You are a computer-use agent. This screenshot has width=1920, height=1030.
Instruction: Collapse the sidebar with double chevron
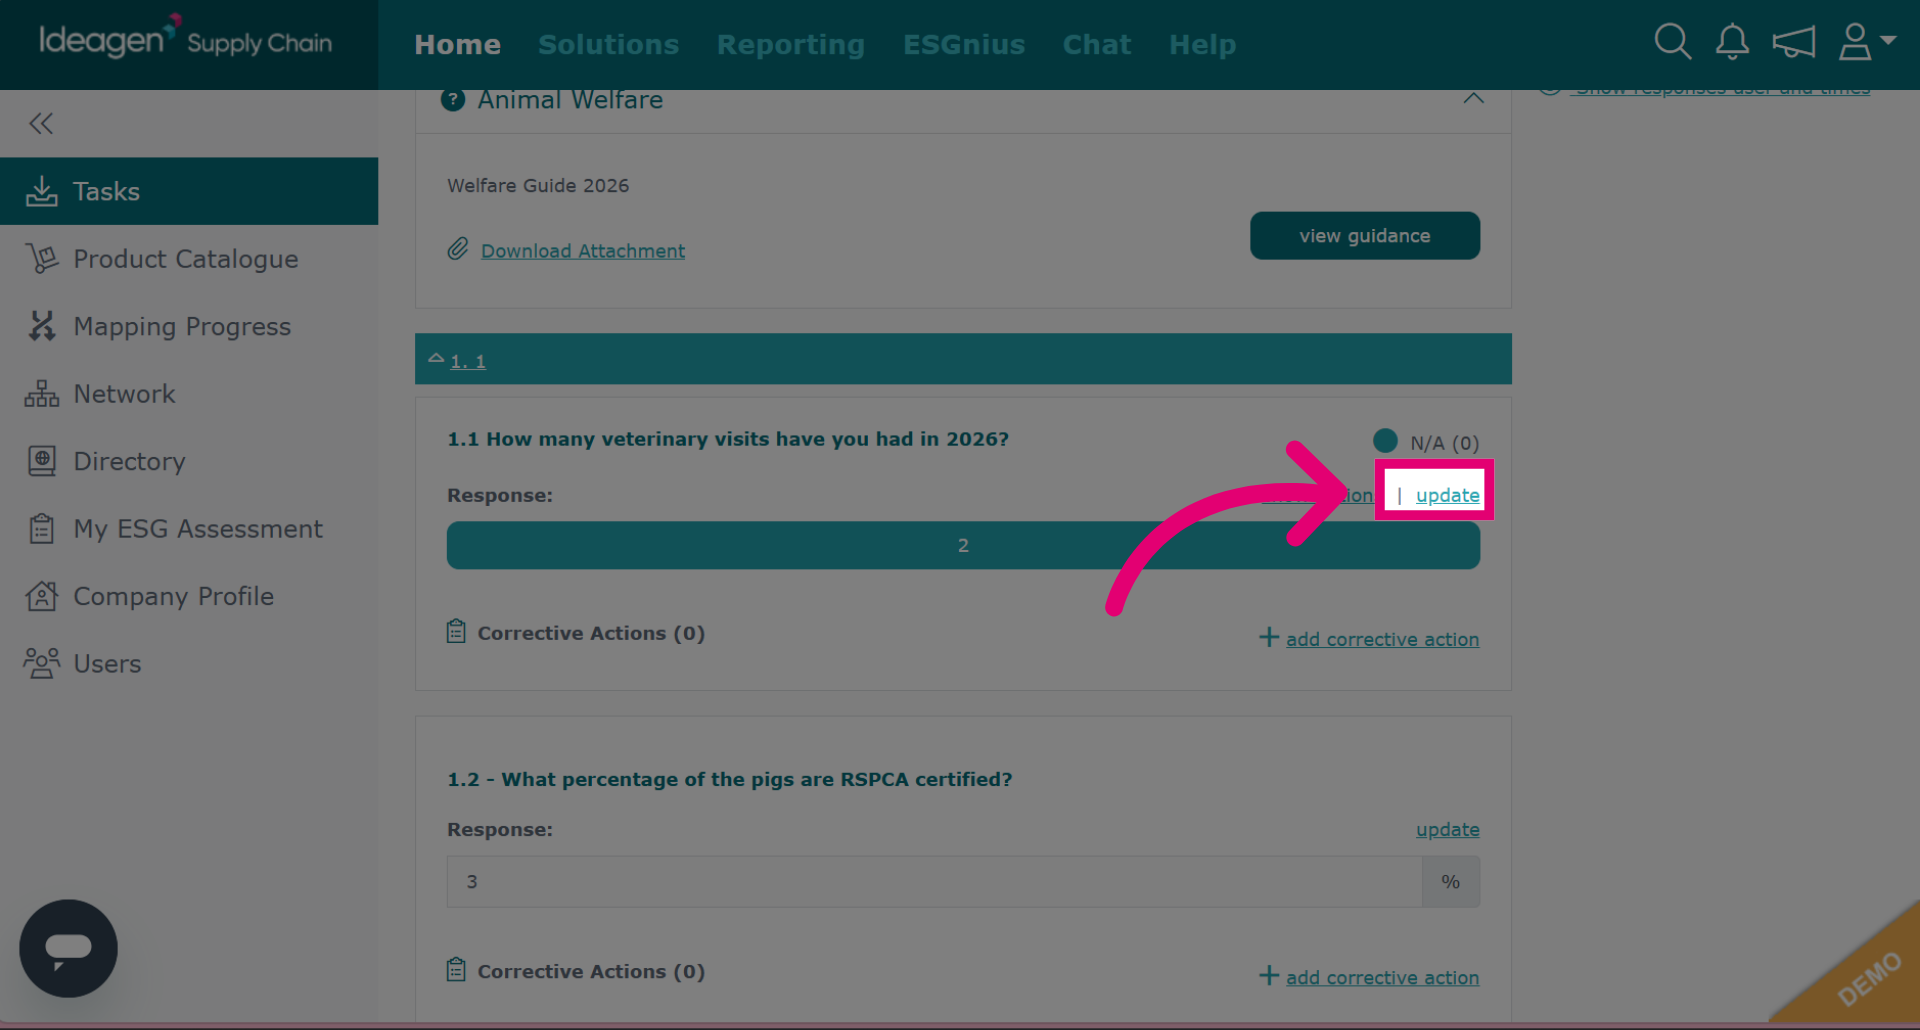pos(41,123)
